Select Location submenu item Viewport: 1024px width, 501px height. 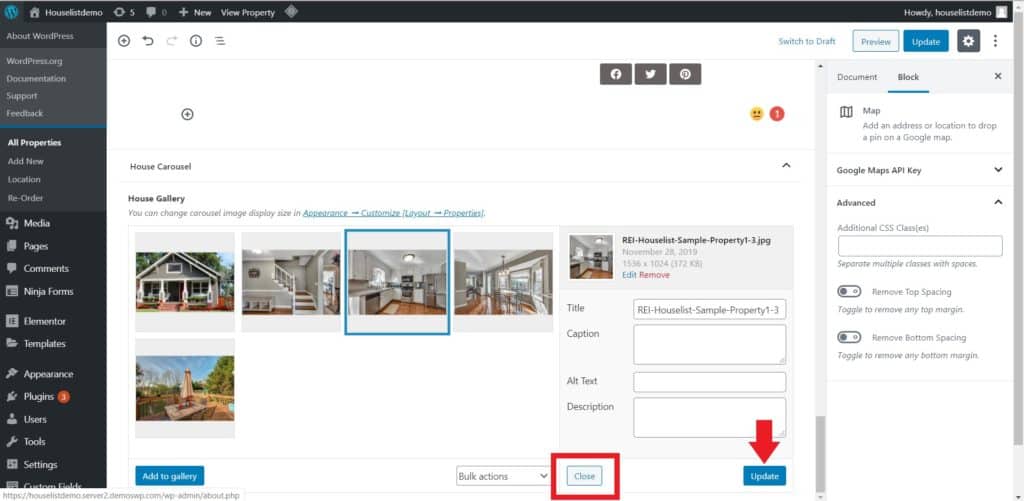24,179
